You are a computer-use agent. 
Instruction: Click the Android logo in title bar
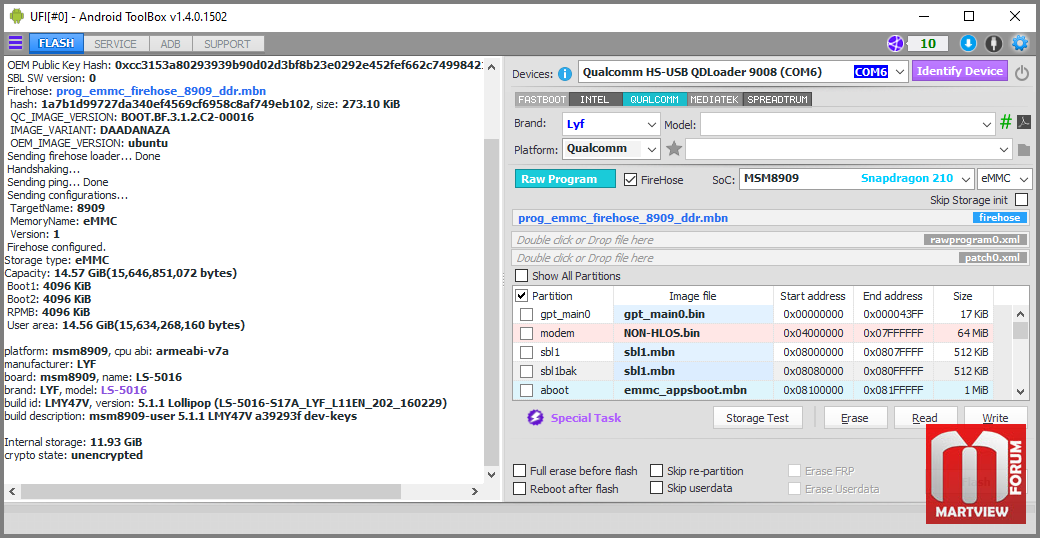pyautogui.click(x=17, y=16)
